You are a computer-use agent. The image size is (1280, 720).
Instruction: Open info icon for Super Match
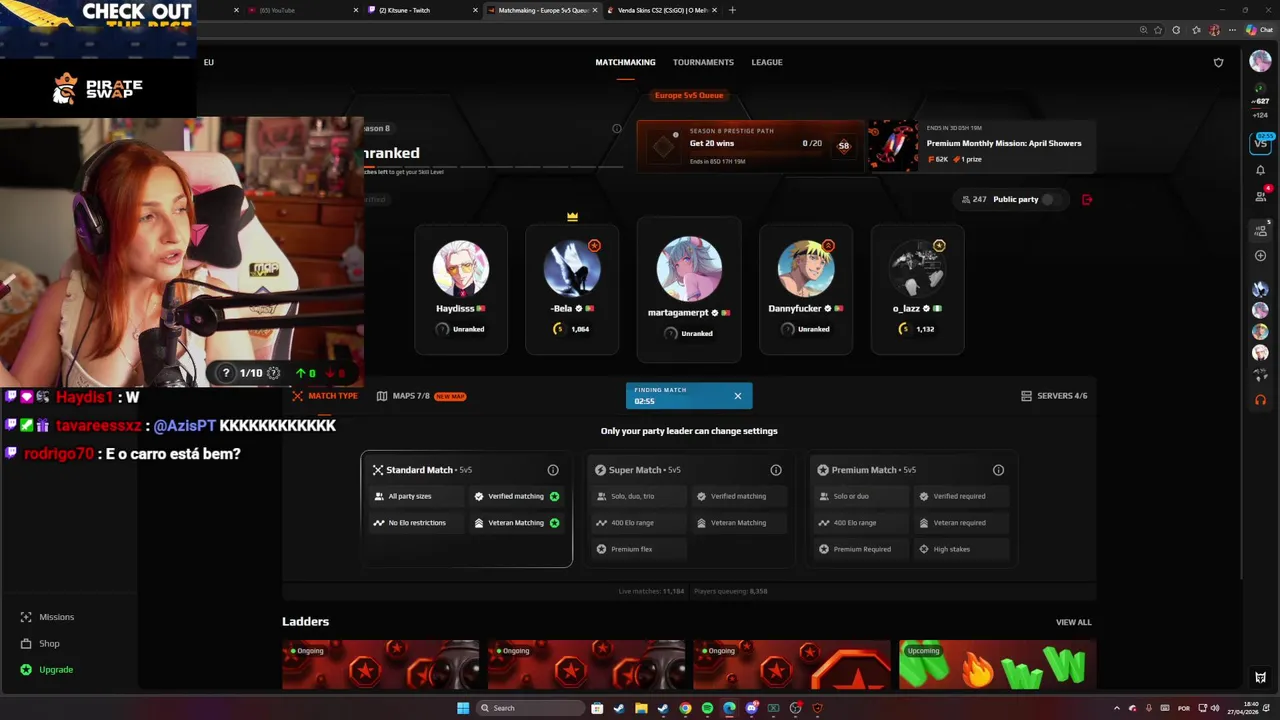point(776,470)
